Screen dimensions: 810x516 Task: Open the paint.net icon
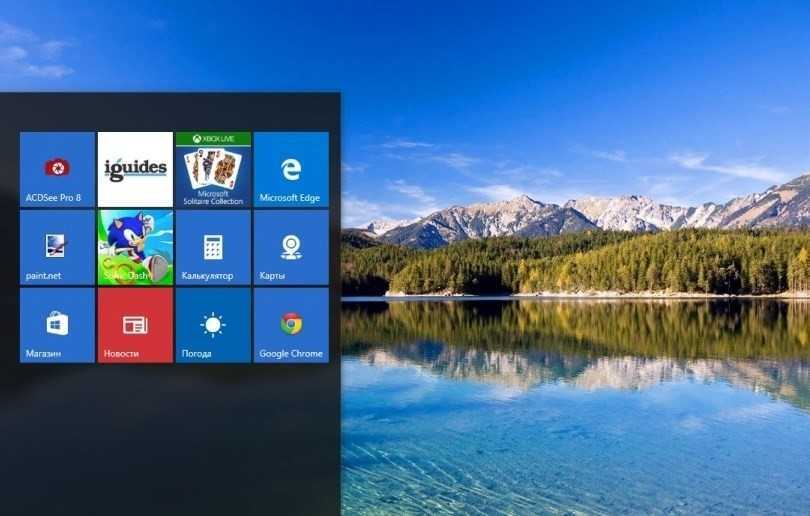[57, 245]
